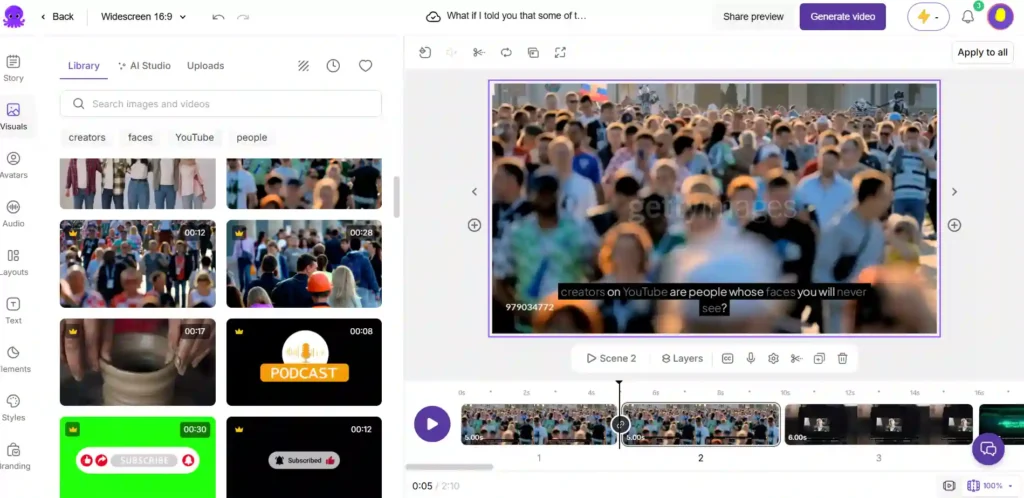Open Widescreen 16:9 aspect ratio dropdown
1024x498 pixels.
(x=143, y=17)
